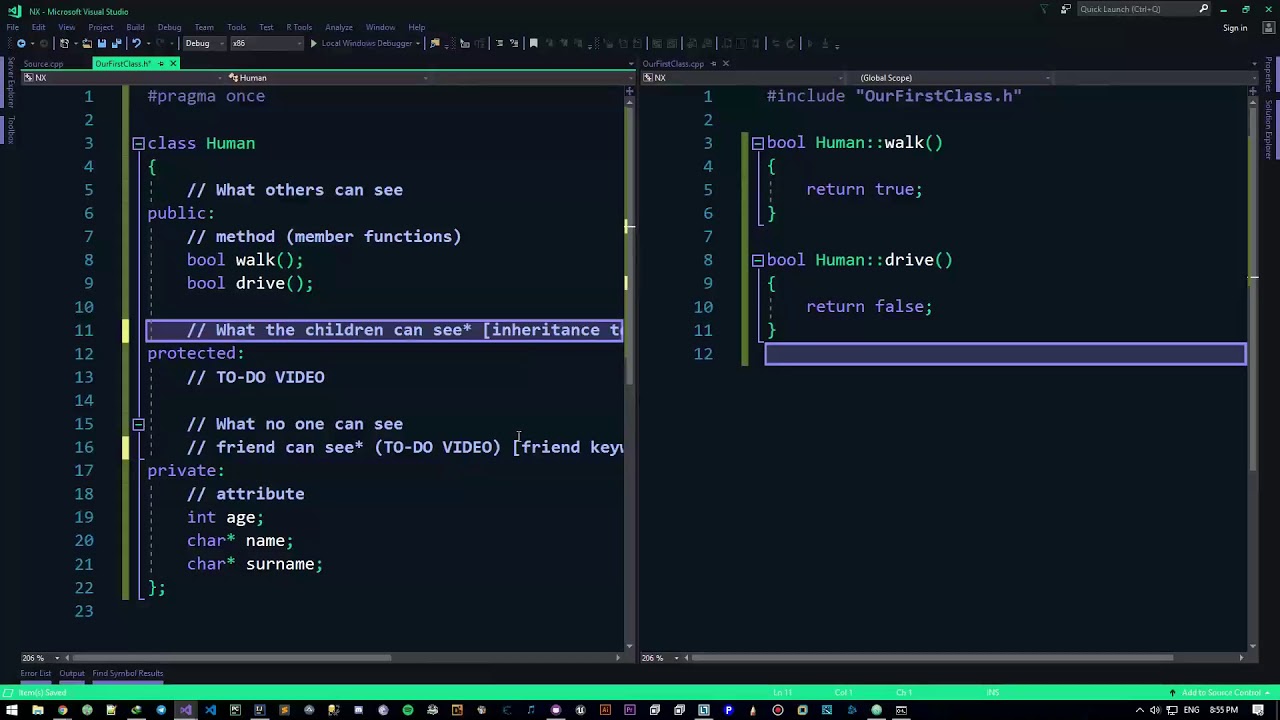The height and width of the screenshot is (720, 1280).
Task: Select the OurFirstClass.cpp tab
Action: click(x=673, y=64)
